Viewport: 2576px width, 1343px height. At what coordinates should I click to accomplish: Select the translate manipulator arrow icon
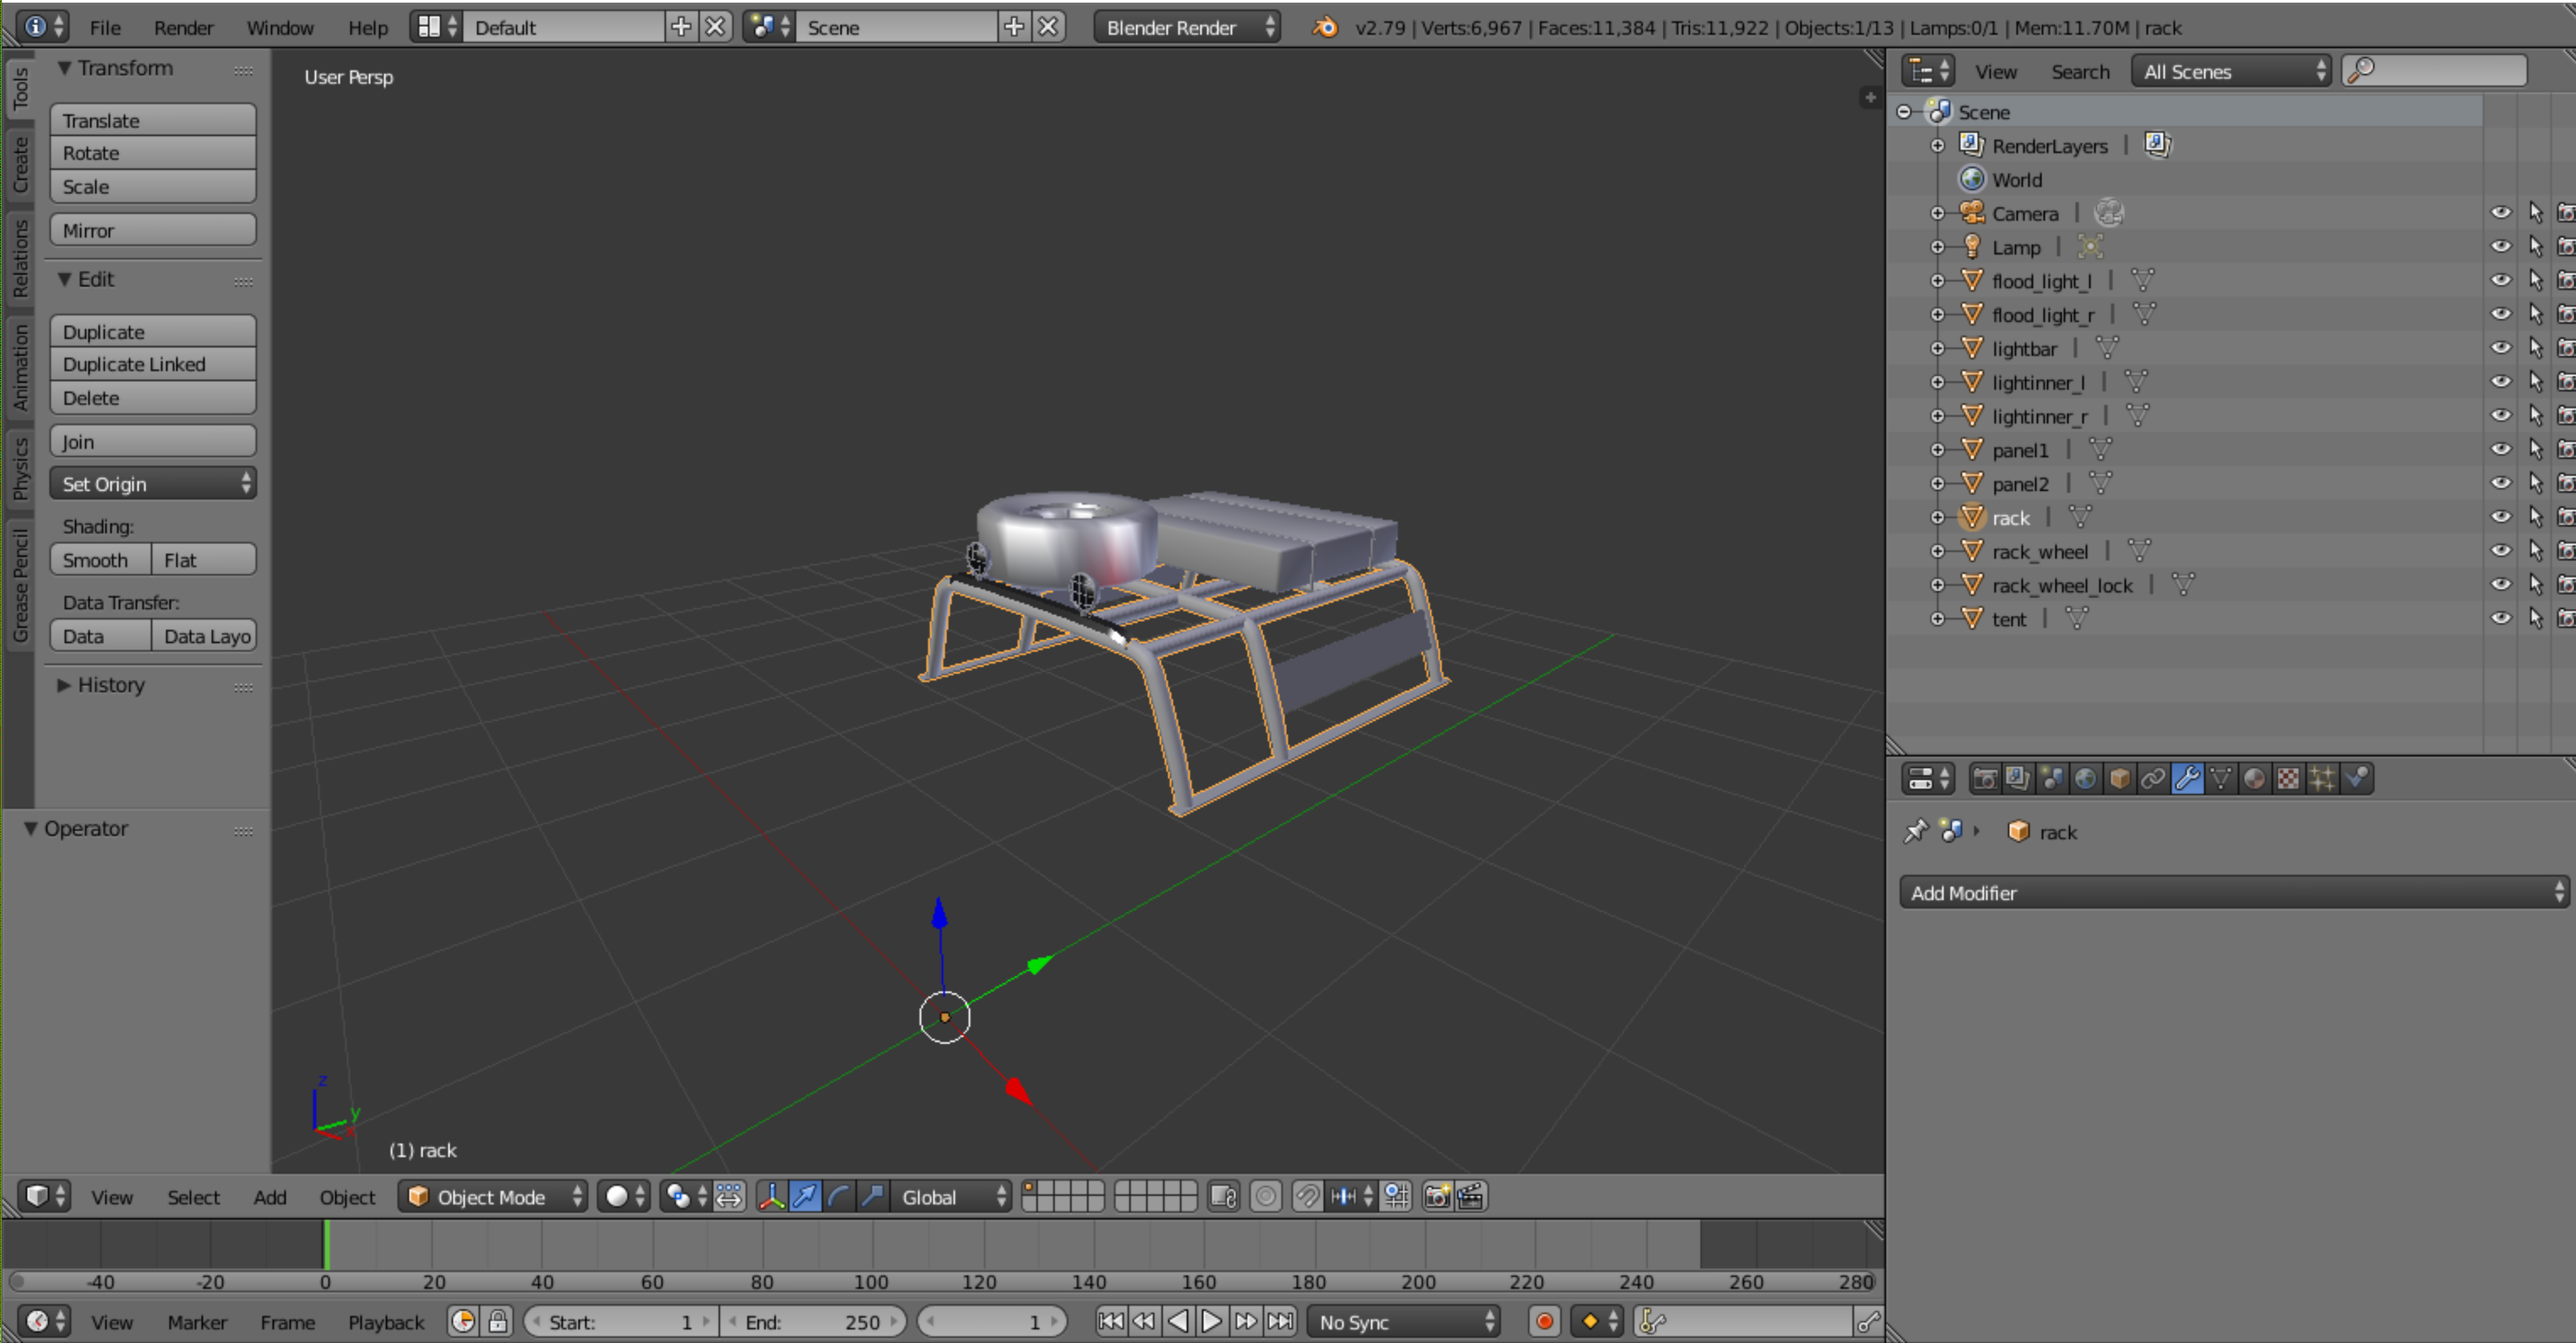(x=805, y=1197)
